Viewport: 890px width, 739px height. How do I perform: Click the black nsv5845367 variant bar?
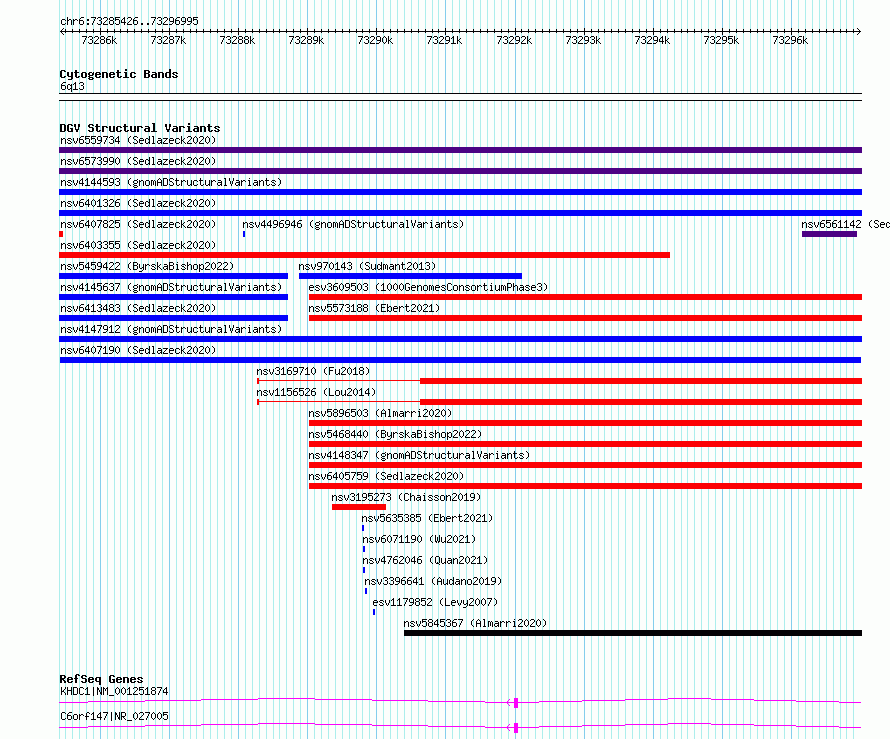click(x=633, y=633)
